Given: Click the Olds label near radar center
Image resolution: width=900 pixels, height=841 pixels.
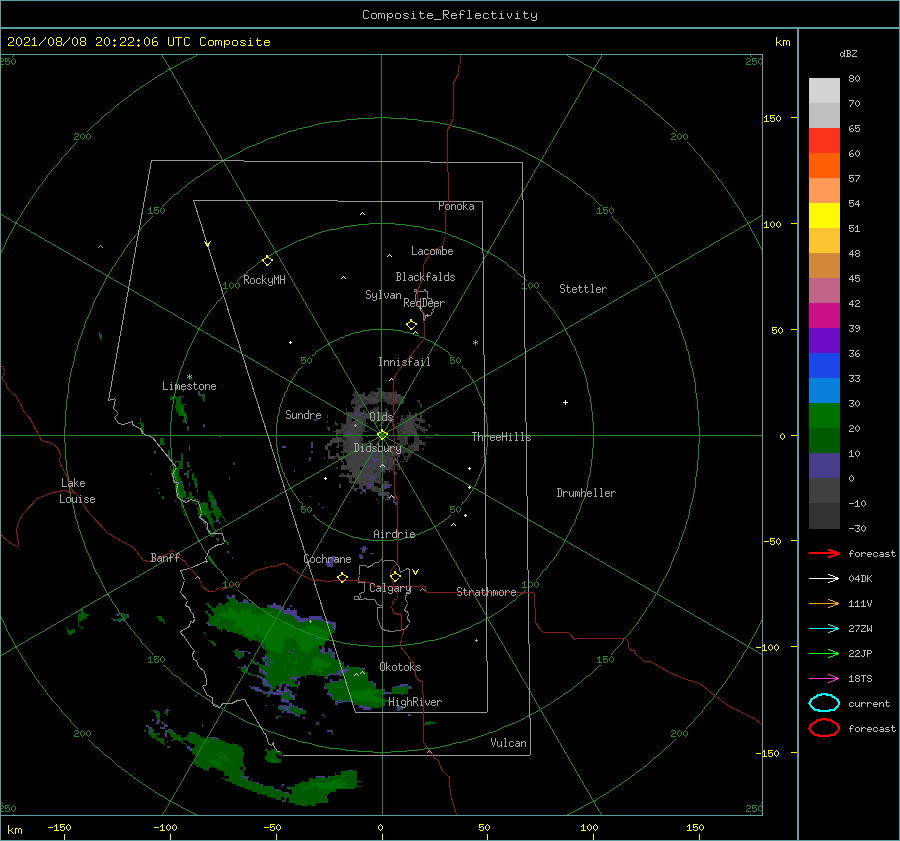Looking at the screenshot, I should 381,416.
